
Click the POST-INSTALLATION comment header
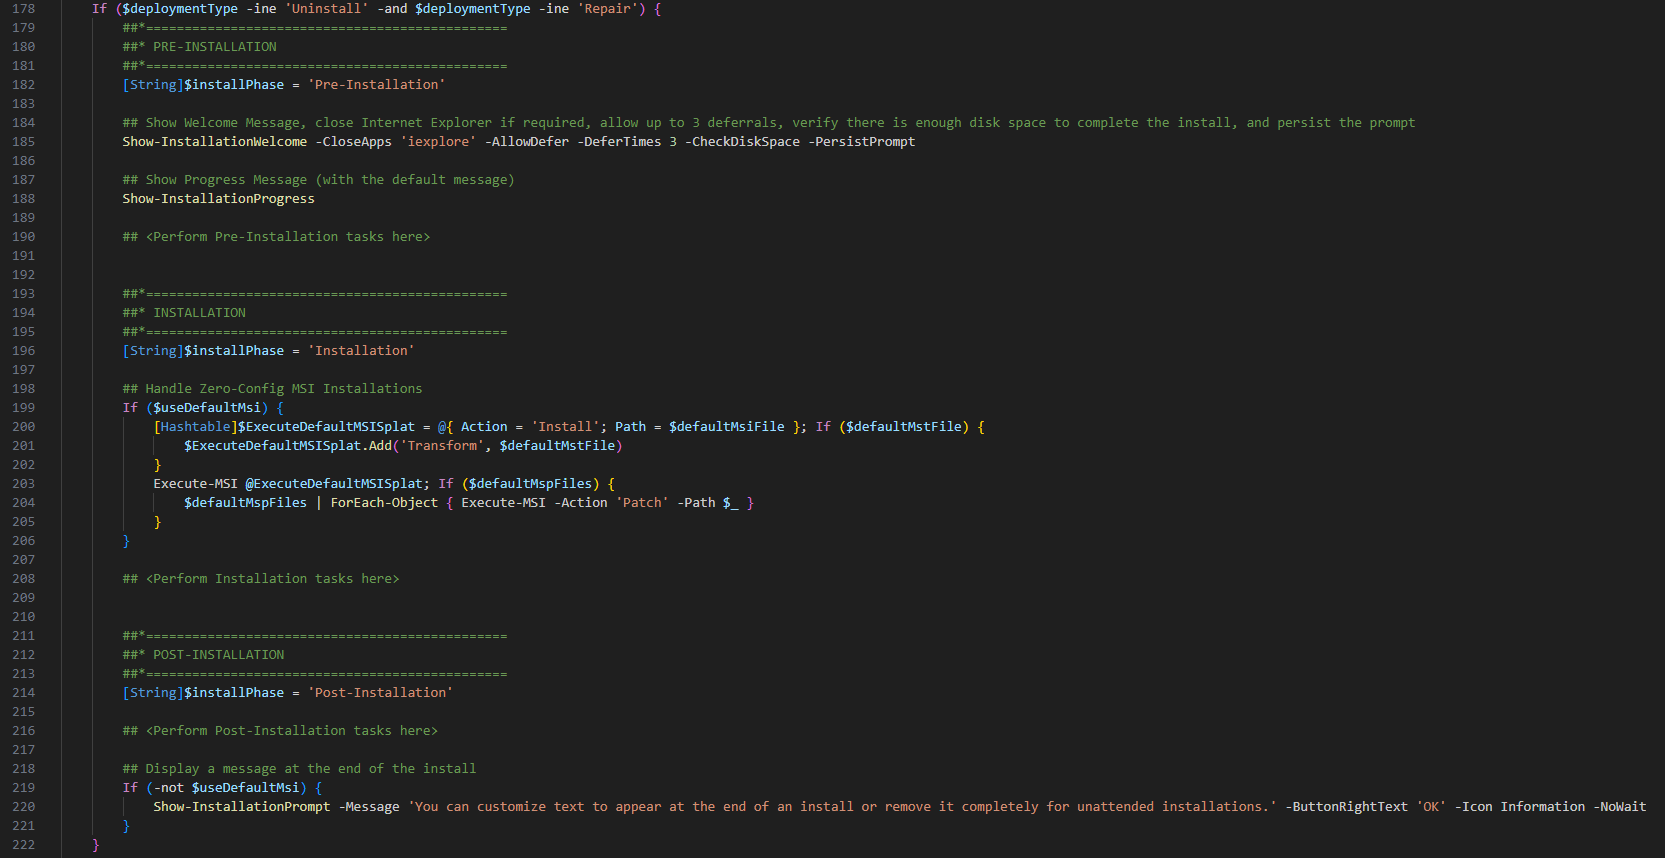point(218,655)
